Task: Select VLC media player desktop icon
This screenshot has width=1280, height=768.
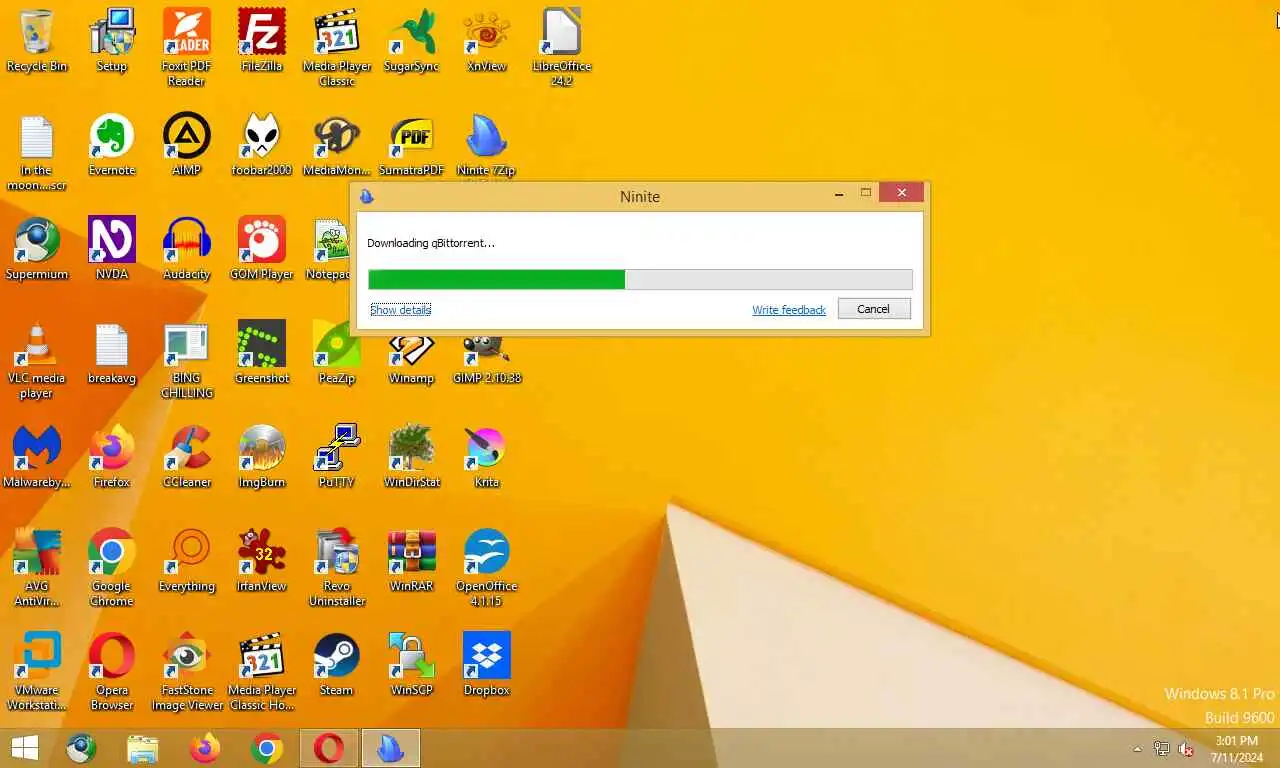Action: 37,360
